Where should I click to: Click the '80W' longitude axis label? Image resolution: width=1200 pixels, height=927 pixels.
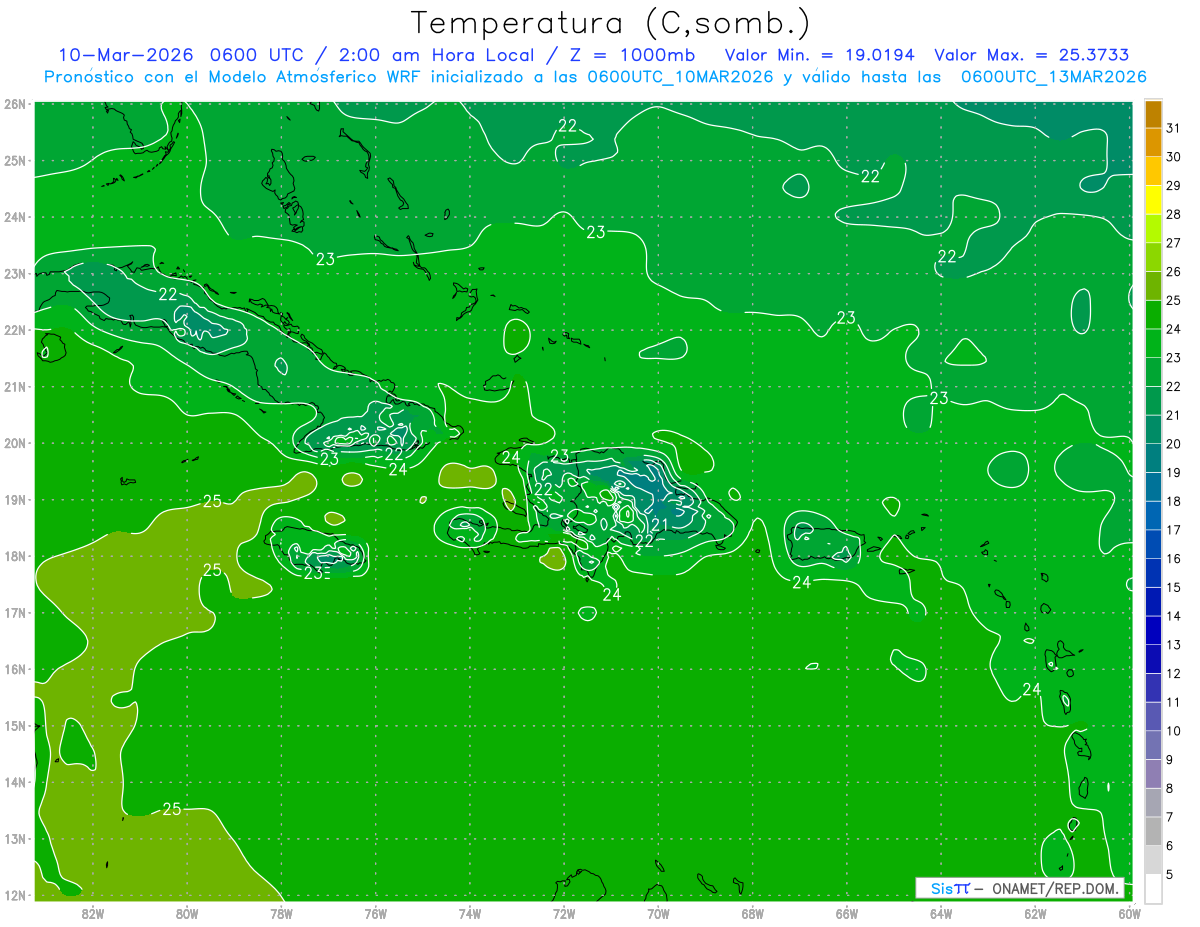(x=187, y=913)
